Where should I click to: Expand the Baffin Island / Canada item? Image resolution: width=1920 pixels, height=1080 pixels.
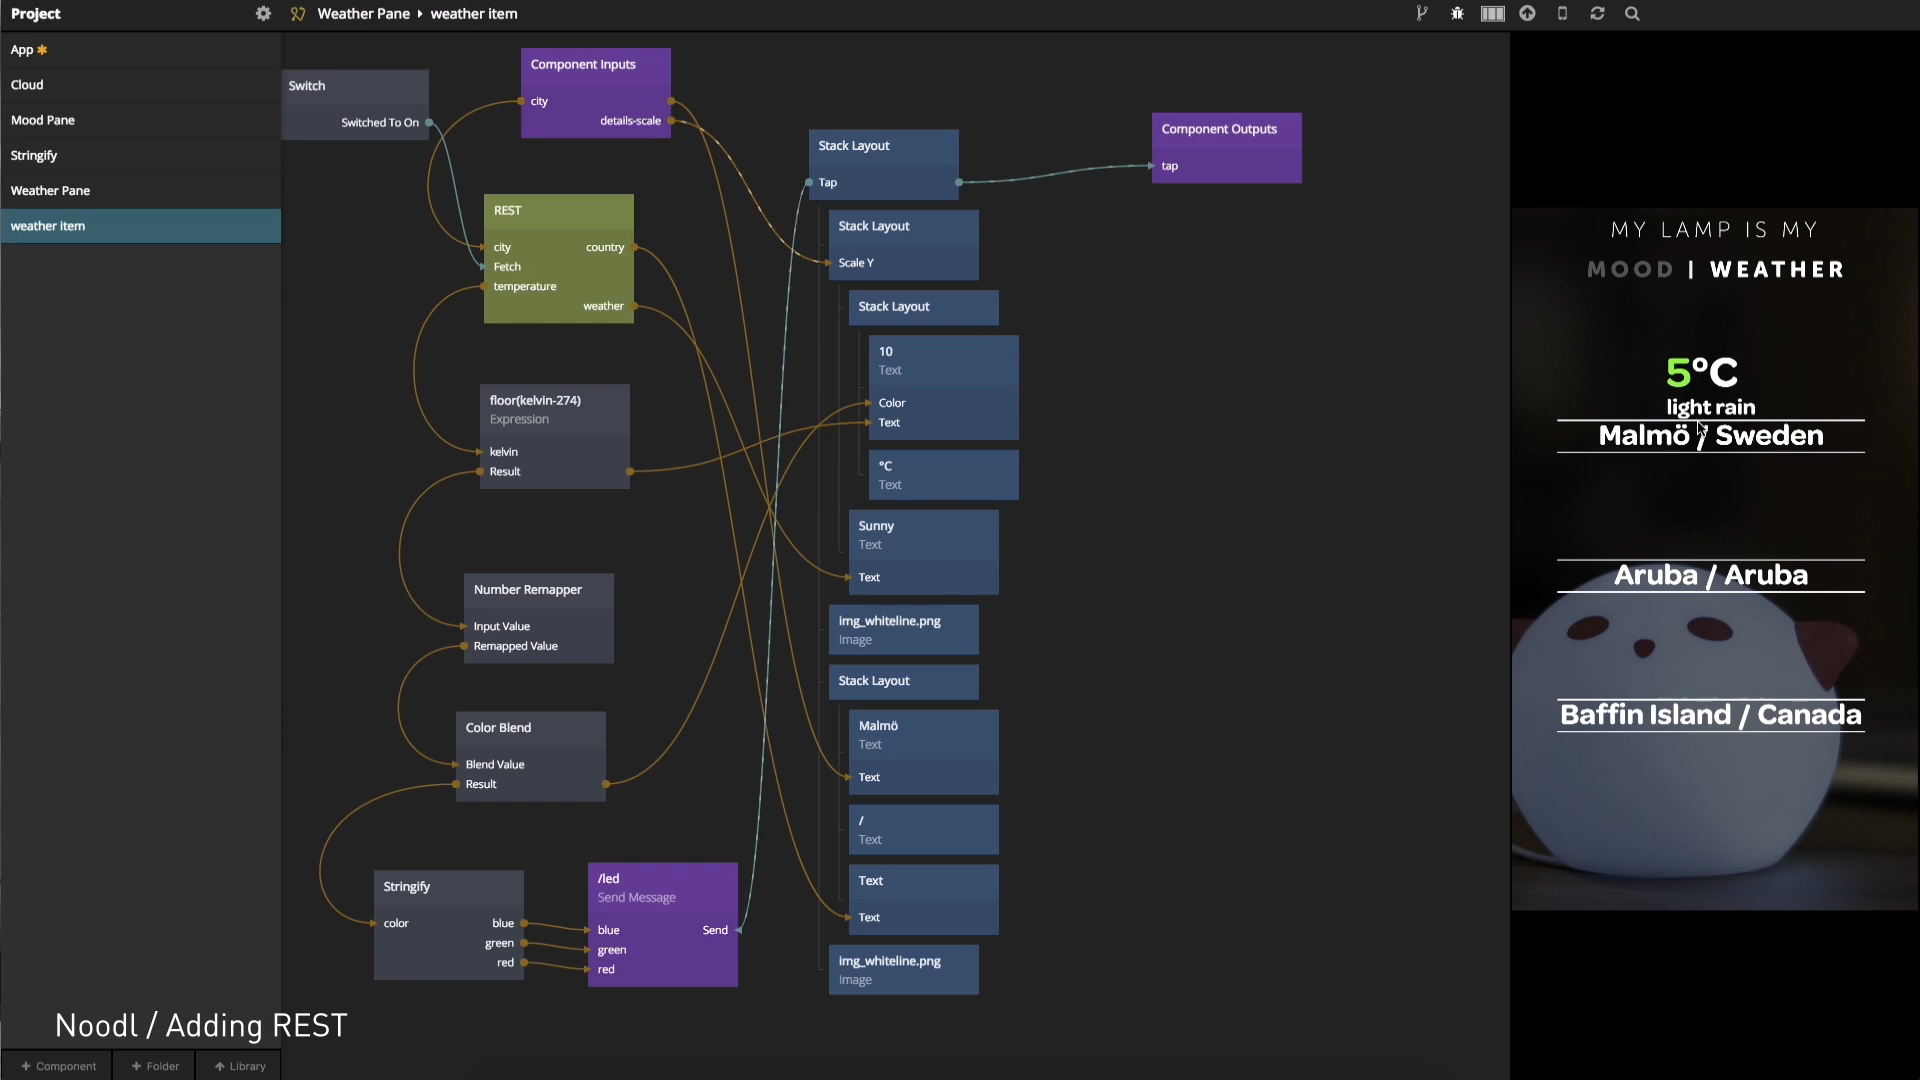pyautogui.click(x=1710, y=715)
